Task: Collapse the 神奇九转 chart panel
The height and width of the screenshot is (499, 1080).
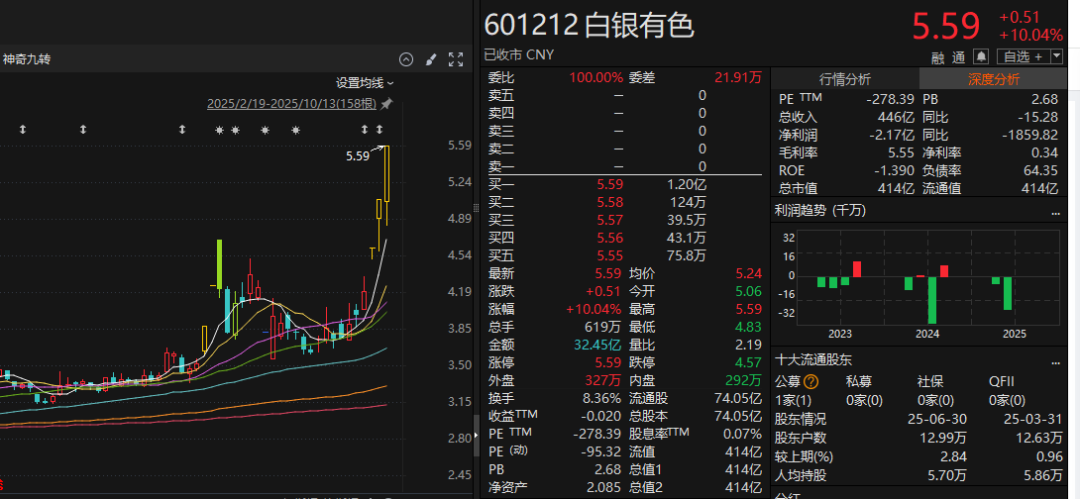Action: click(x=406, y=59)
